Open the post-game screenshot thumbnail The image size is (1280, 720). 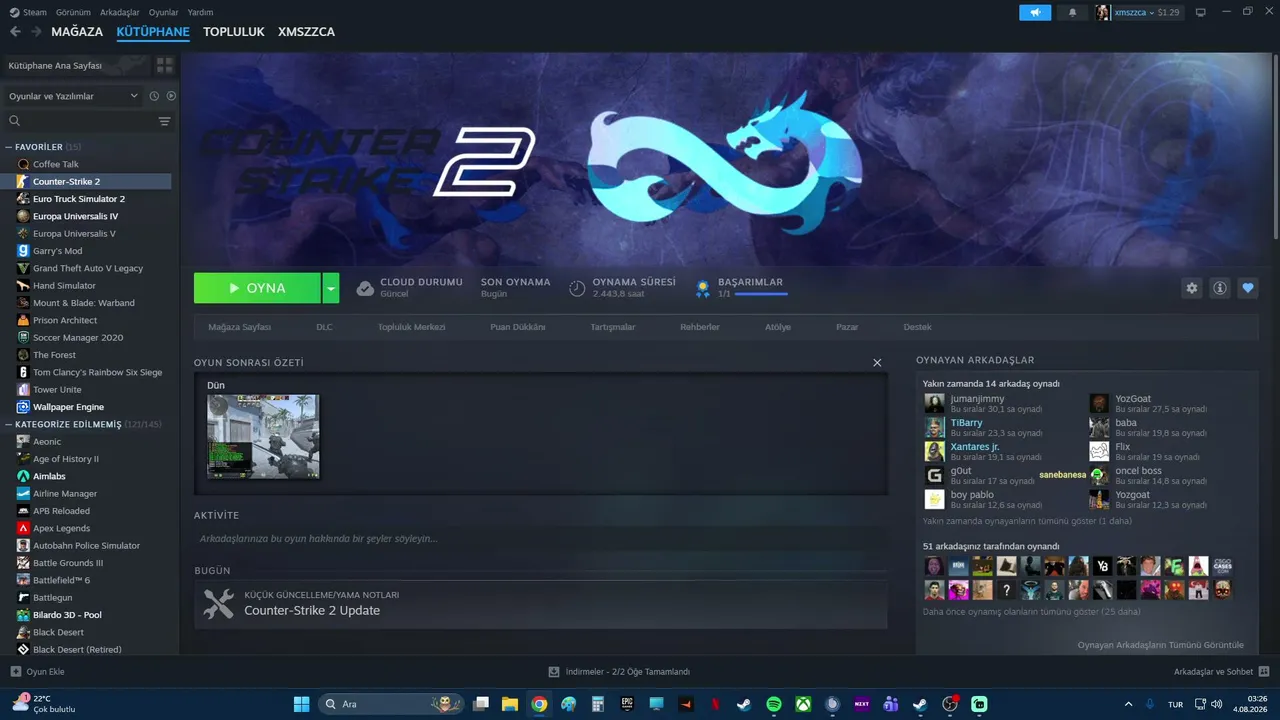pos(263,436)
